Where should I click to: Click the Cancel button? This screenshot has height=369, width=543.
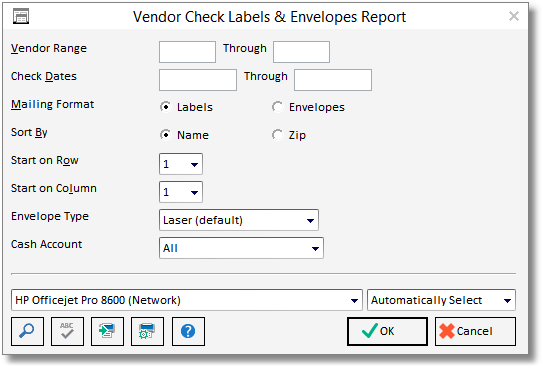point(475,331)
